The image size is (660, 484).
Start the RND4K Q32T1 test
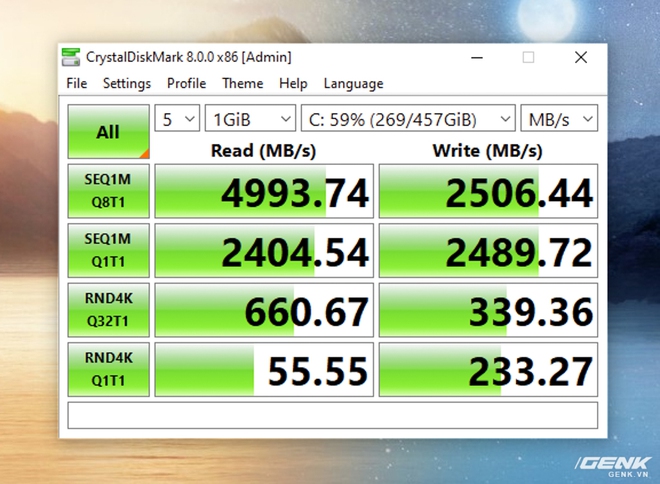coord(109,310)
